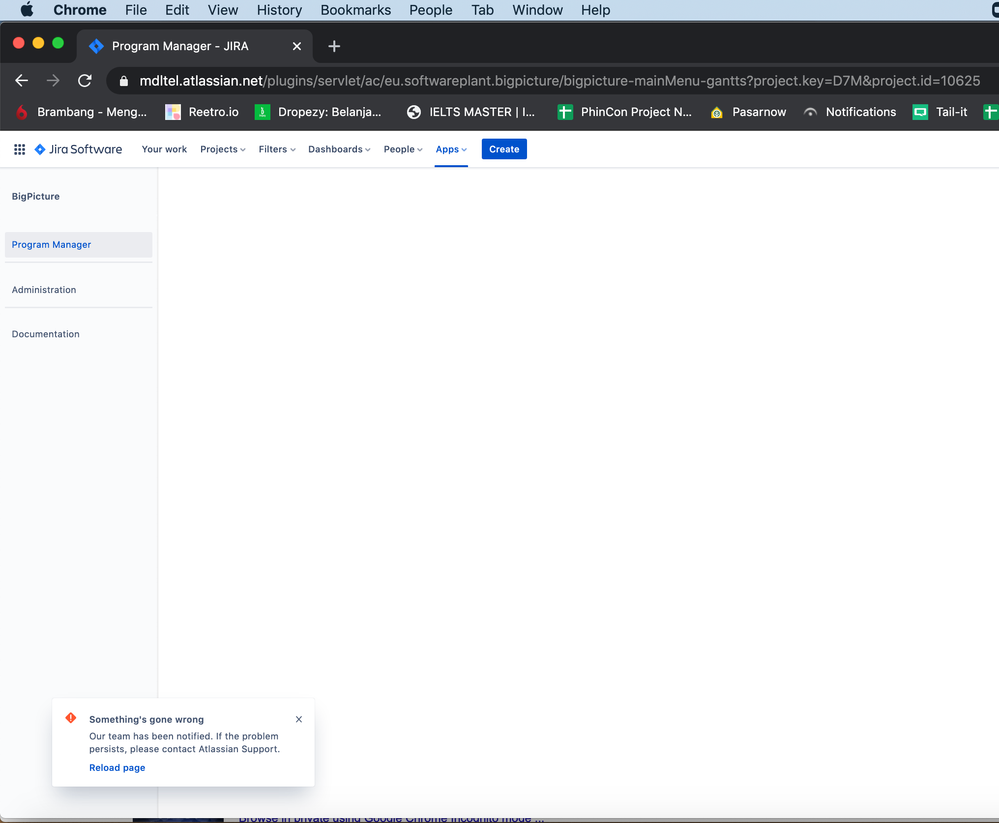Click the browser address bar
The height and width of the screenshot is (823, 999).
[x=400, y=80]
